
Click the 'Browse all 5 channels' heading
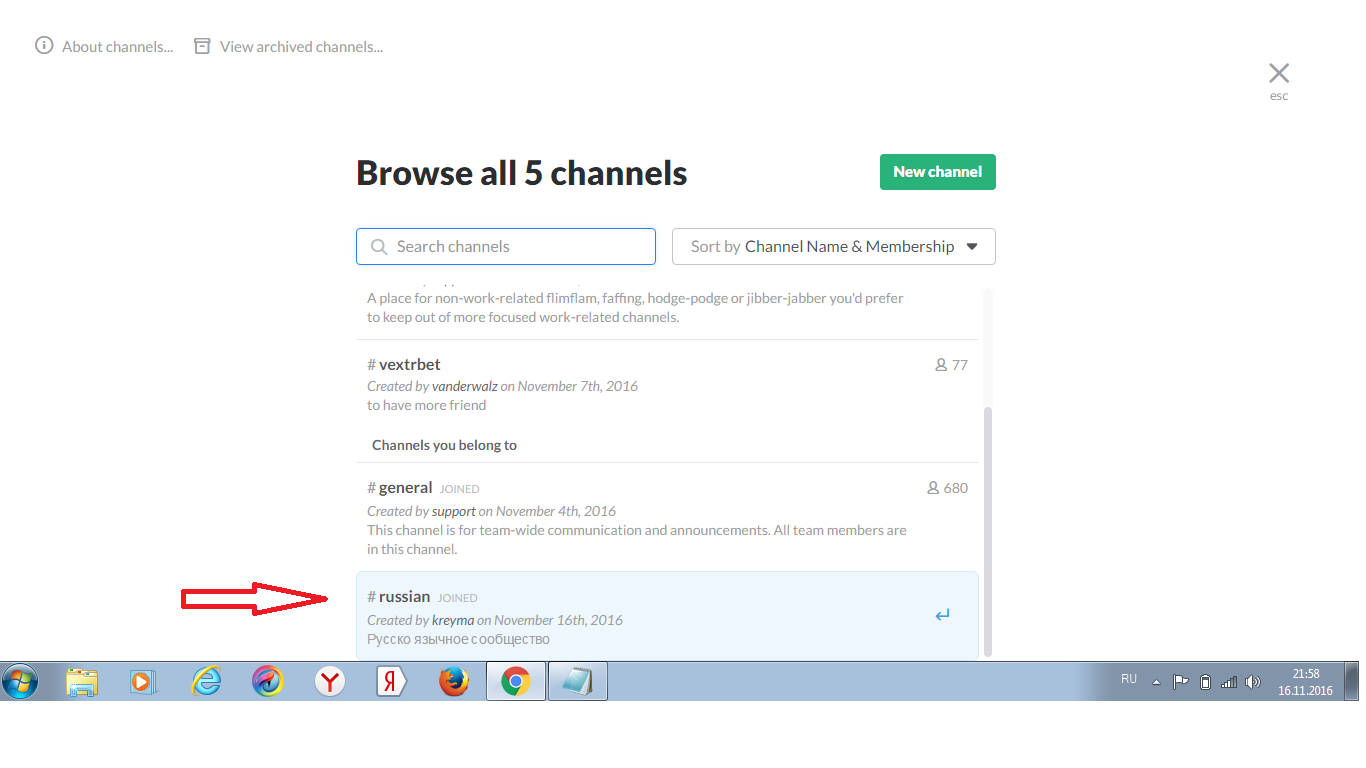coord(522,173)
